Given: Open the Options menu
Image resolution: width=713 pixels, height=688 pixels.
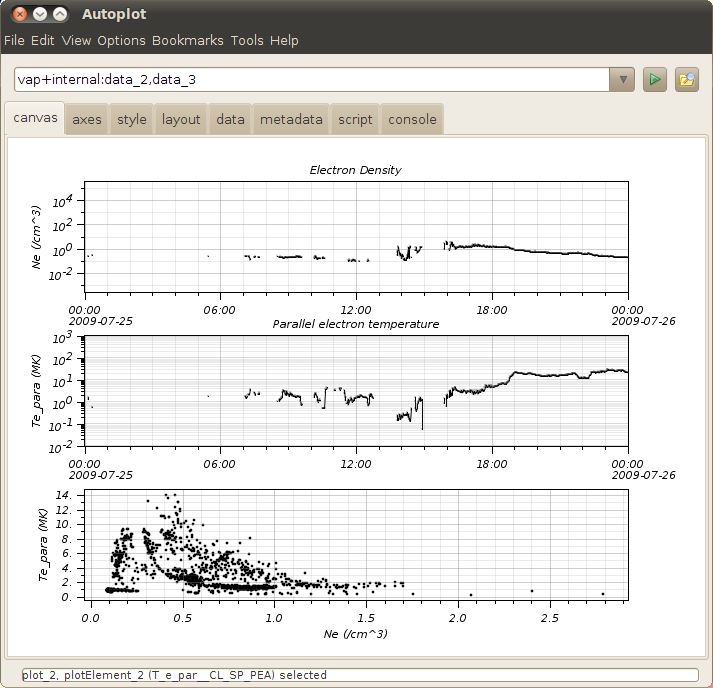Looking at the screenshot, I should pyautogui.click(x=121, y=41).
